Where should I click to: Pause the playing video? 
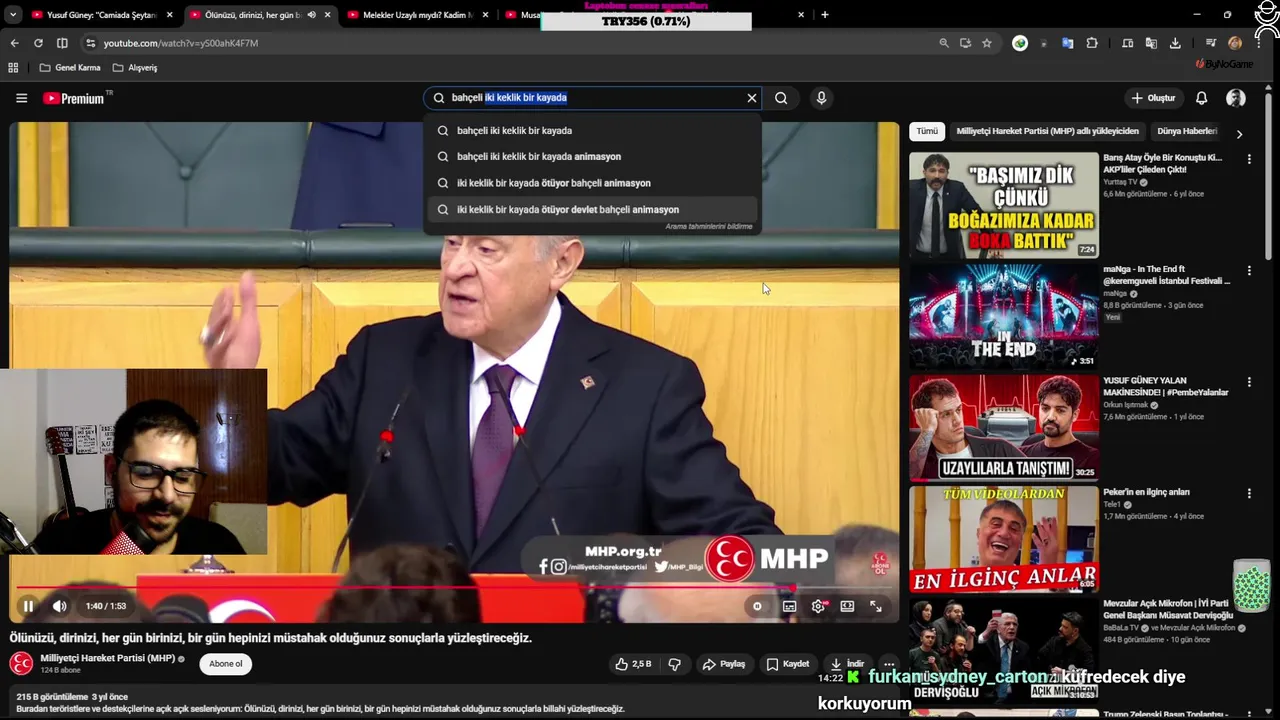click(x=29, y=606)
